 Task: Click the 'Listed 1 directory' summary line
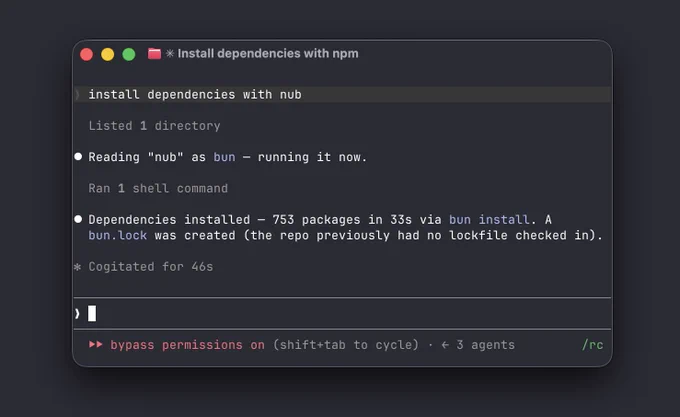(154, 126)
